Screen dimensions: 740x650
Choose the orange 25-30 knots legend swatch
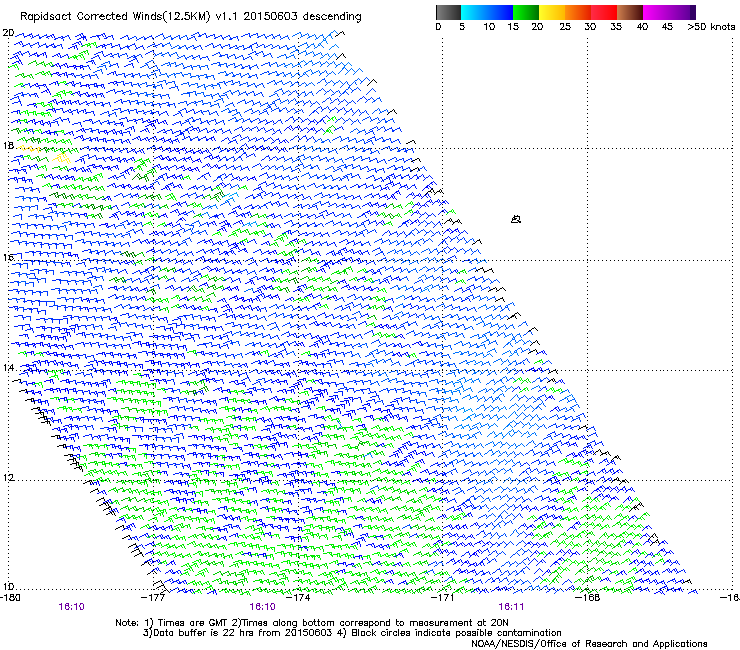coord(578,12)
